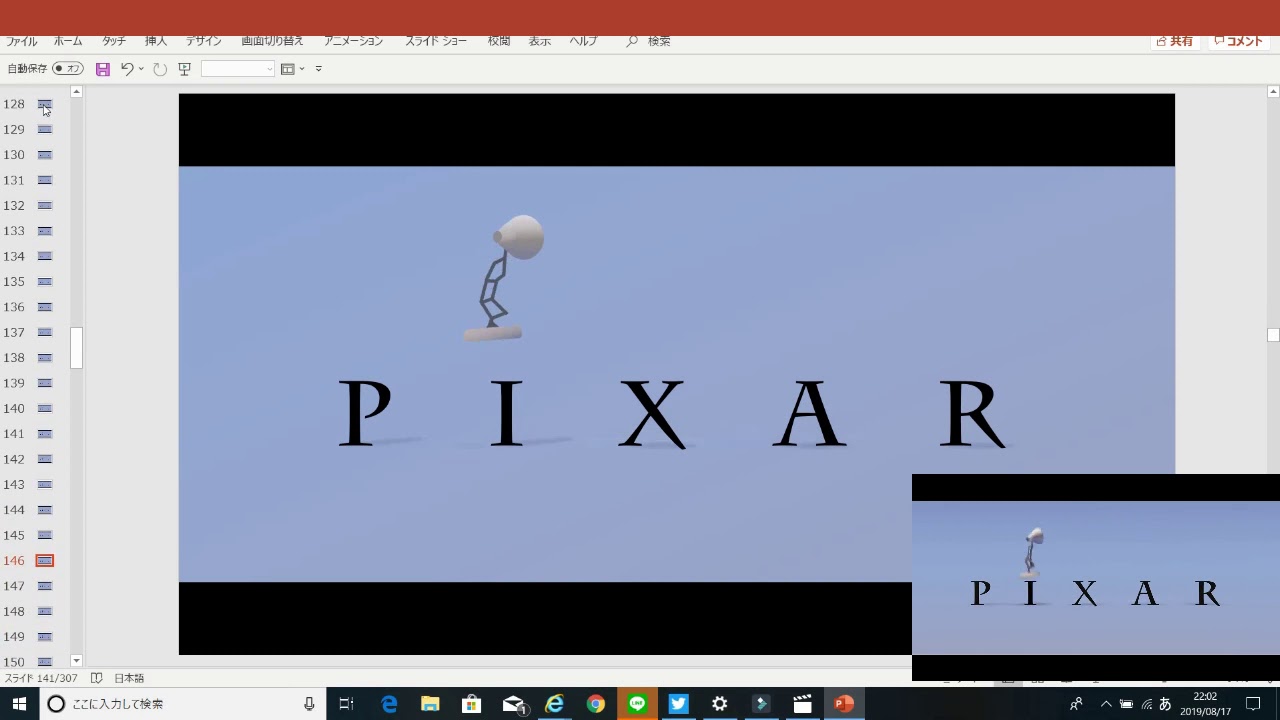1280x720 pixels.
Task: Click the Redo icon in quick access toolbar
Action: coord(160,69)
